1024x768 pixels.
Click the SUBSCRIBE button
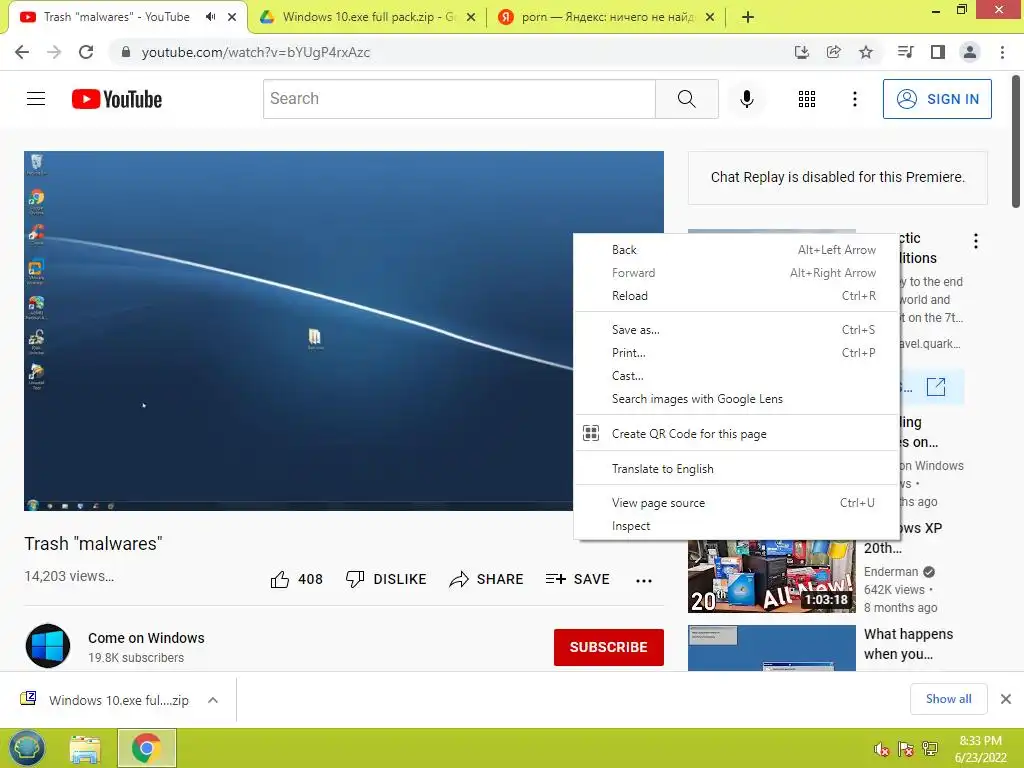coord(609,647)
